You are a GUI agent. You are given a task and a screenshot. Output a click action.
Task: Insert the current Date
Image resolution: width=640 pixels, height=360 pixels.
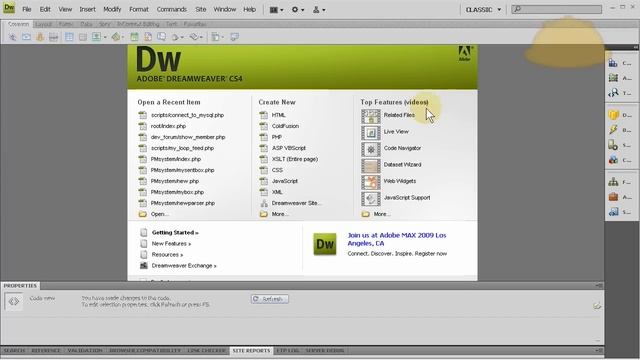[134, 37]
